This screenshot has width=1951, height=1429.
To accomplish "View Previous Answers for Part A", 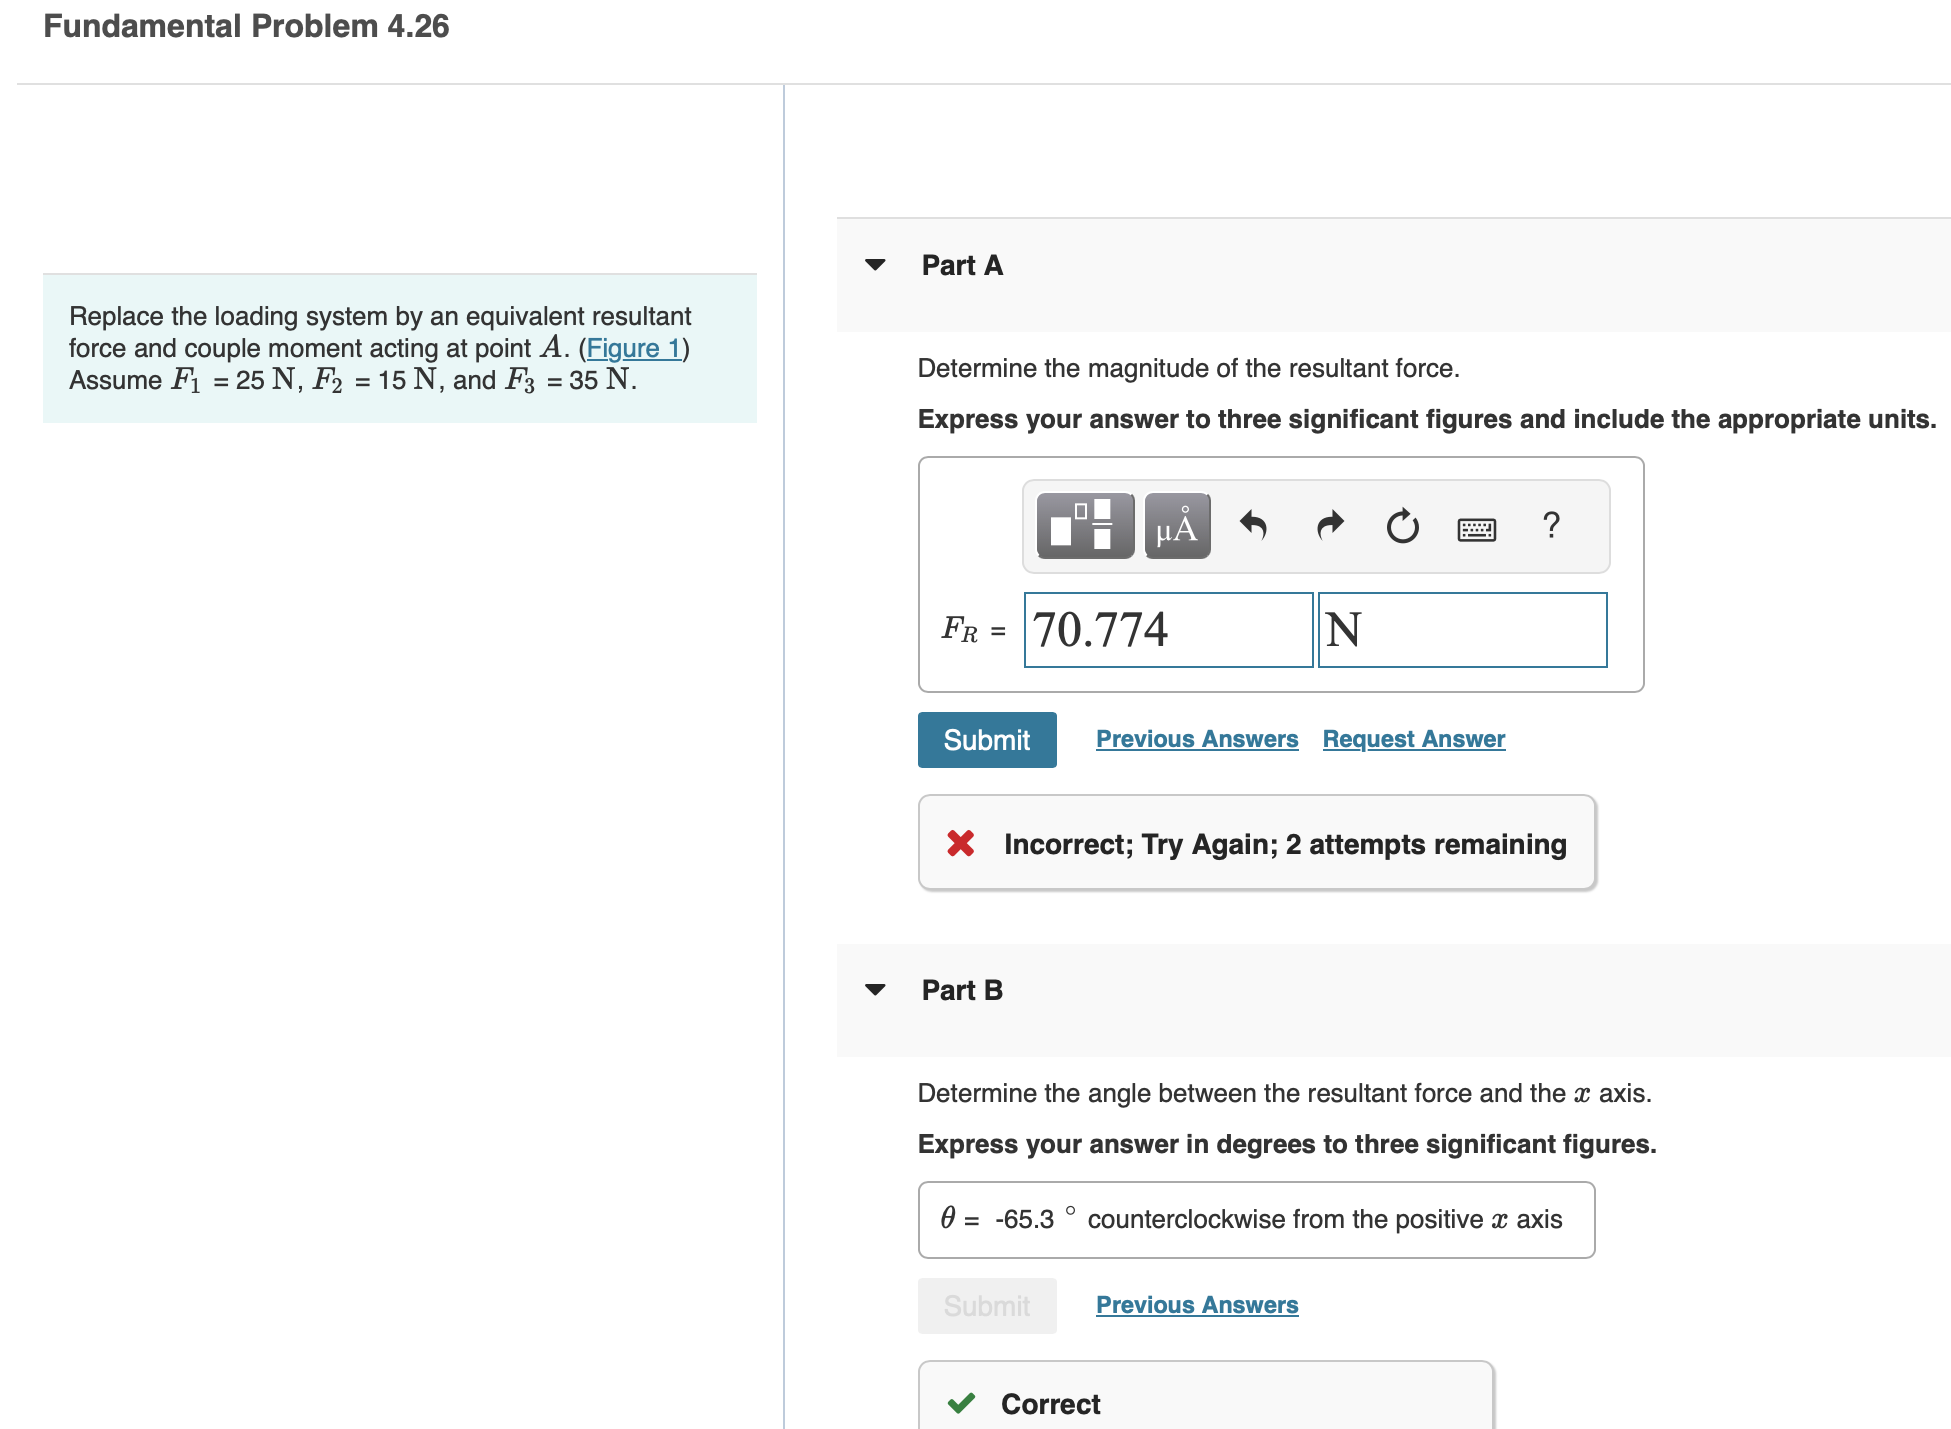I will click(1197, 738).
